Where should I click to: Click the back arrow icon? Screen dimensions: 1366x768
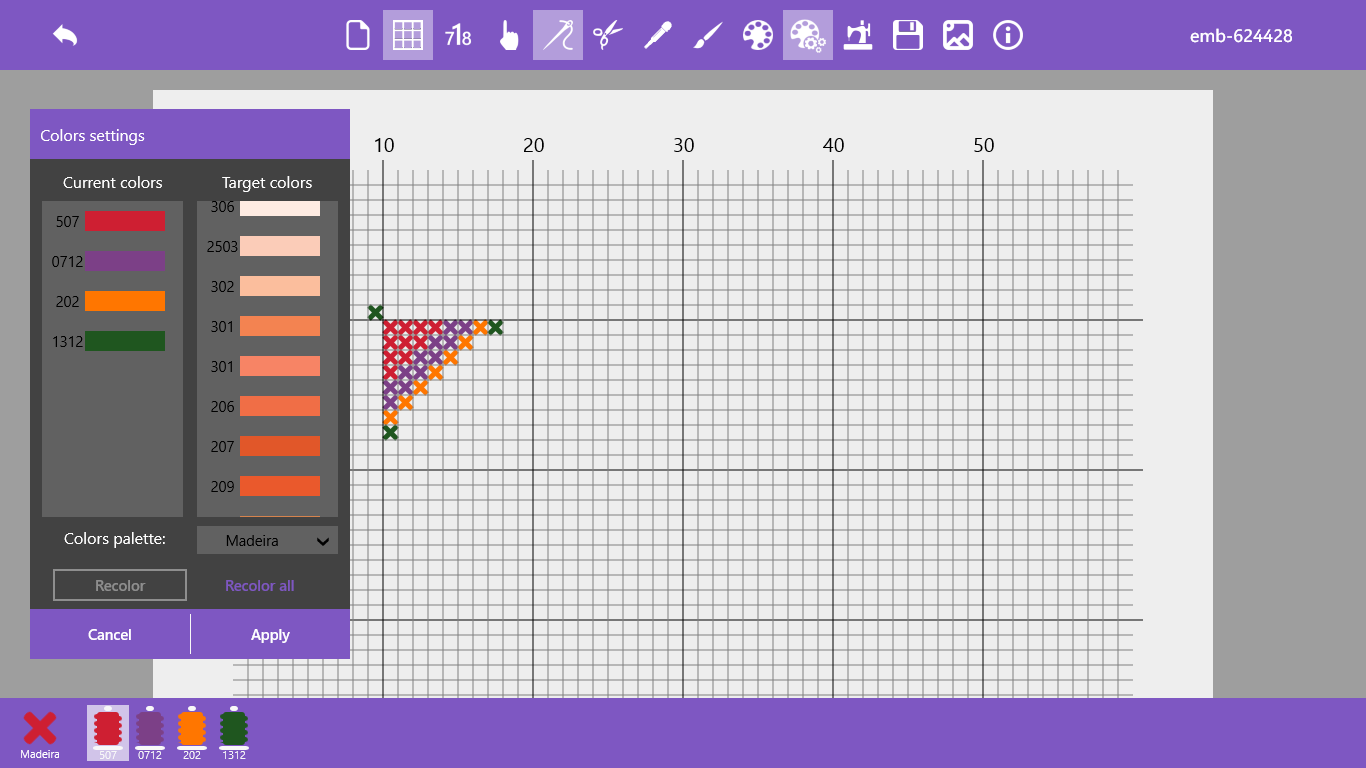(65, 36)
